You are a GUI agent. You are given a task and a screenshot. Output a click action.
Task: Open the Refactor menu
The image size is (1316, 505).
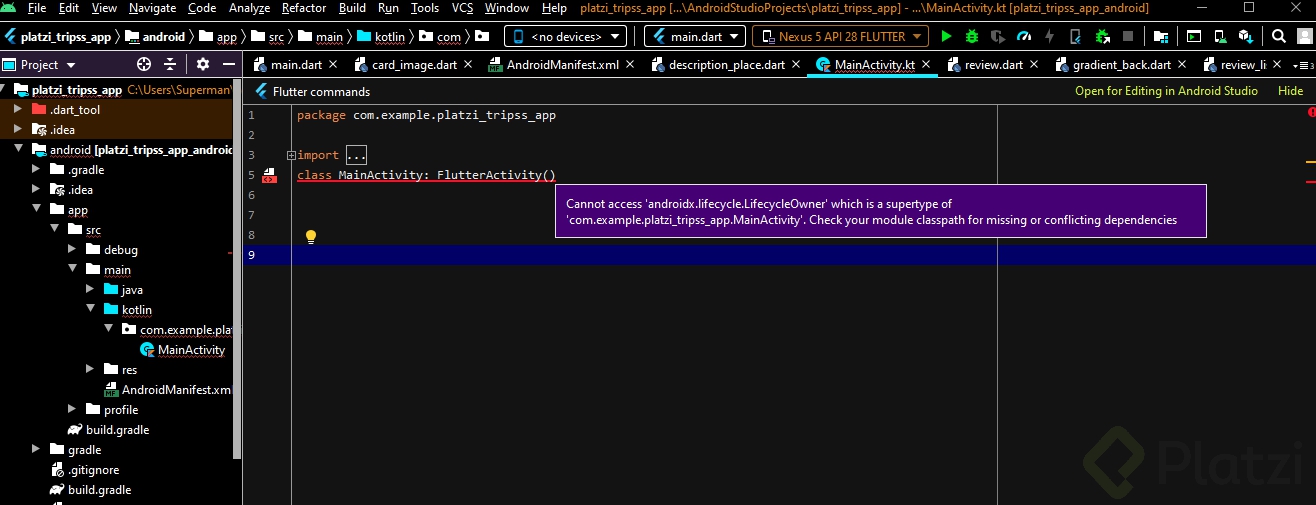304,8
